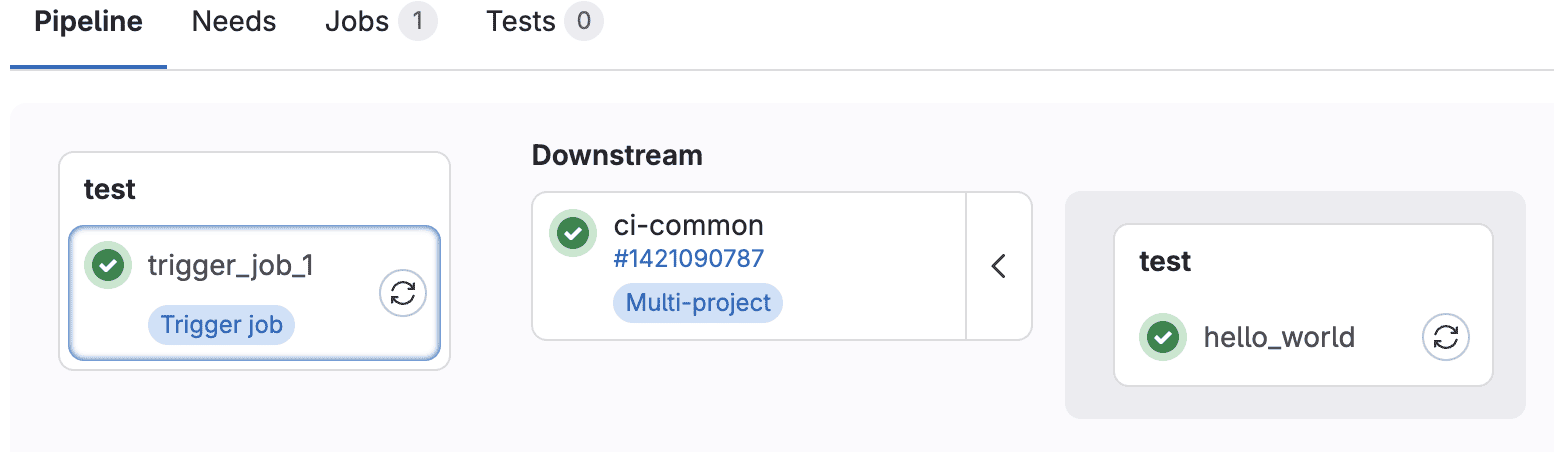
Task: Open the hello_world job name
Action: tap(1279, 337)
